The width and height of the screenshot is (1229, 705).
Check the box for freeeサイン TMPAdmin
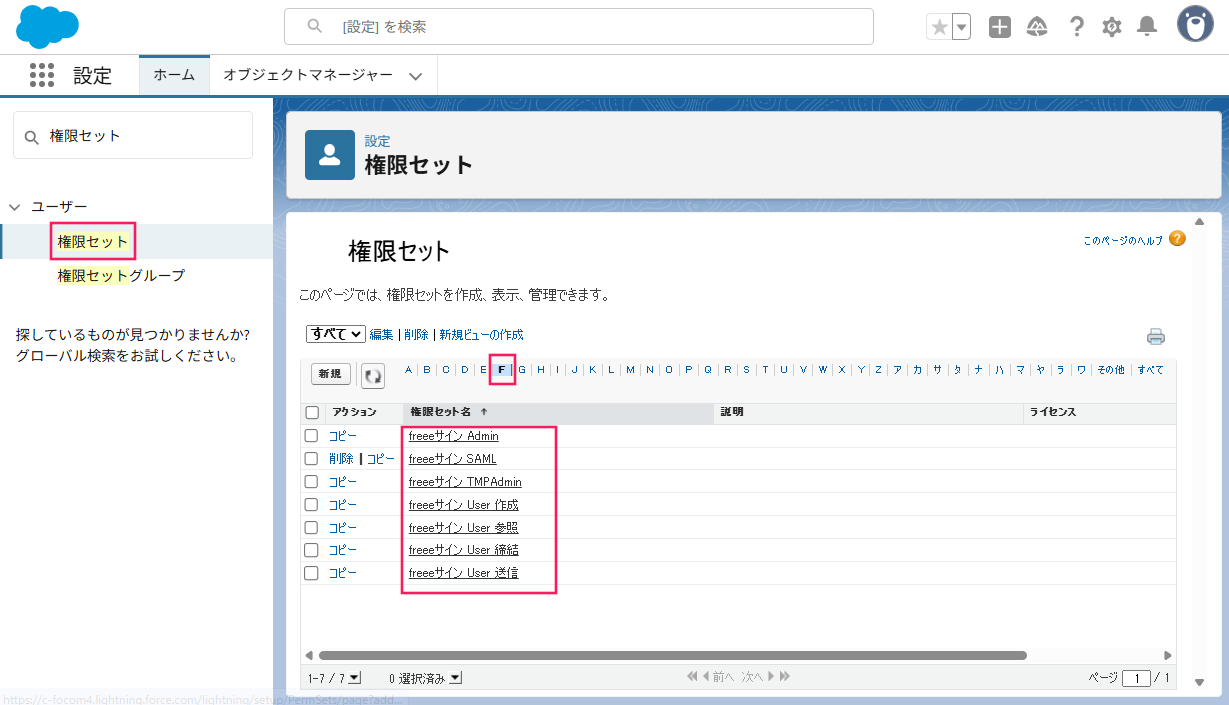311,482
